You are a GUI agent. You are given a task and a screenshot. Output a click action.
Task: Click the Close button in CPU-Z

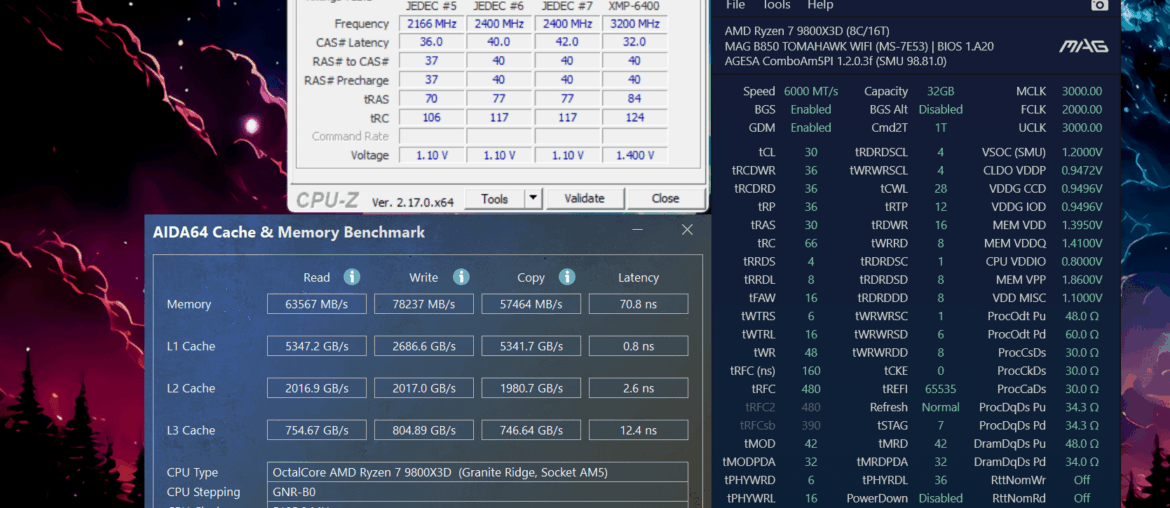coord(665,198)
